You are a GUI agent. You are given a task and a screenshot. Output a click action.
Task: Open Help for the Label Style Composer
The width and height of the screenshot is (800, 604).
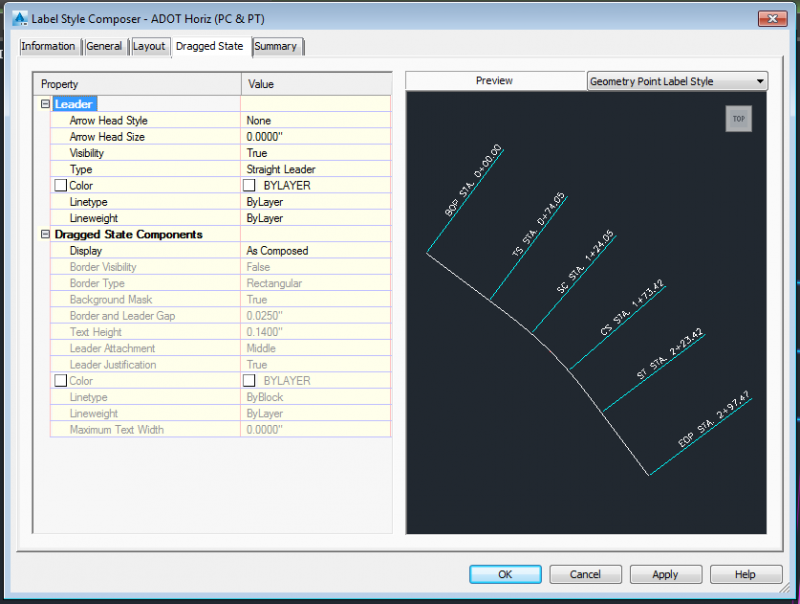tap(746, 574)
